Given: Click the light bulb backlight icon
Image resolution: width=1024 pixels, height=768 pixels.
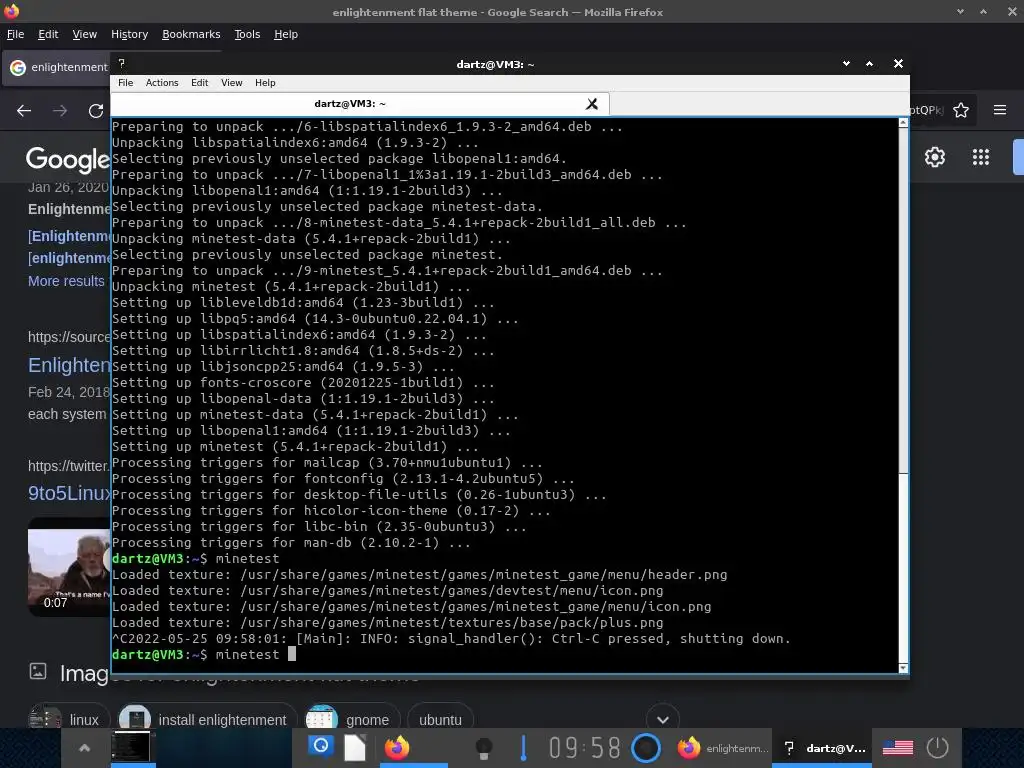Looking at the screenshot, I should (483, 748).
